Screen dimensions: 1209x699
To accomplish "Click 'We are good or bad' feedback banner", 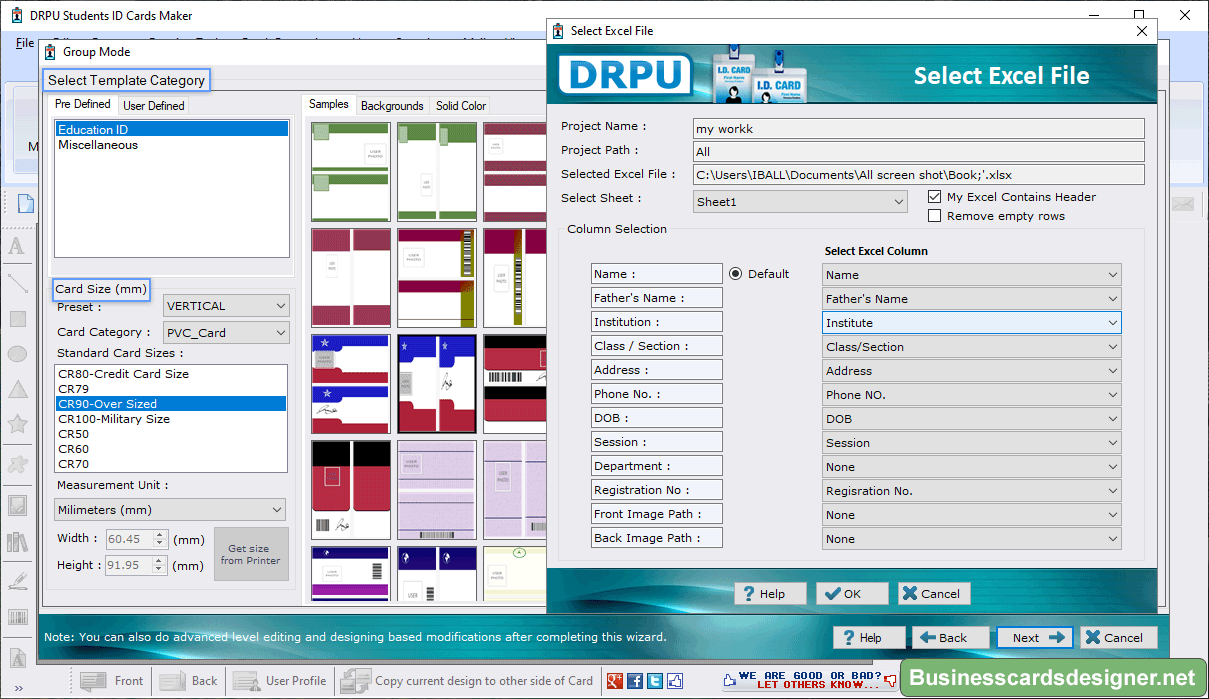I will (x=810, y=681).
